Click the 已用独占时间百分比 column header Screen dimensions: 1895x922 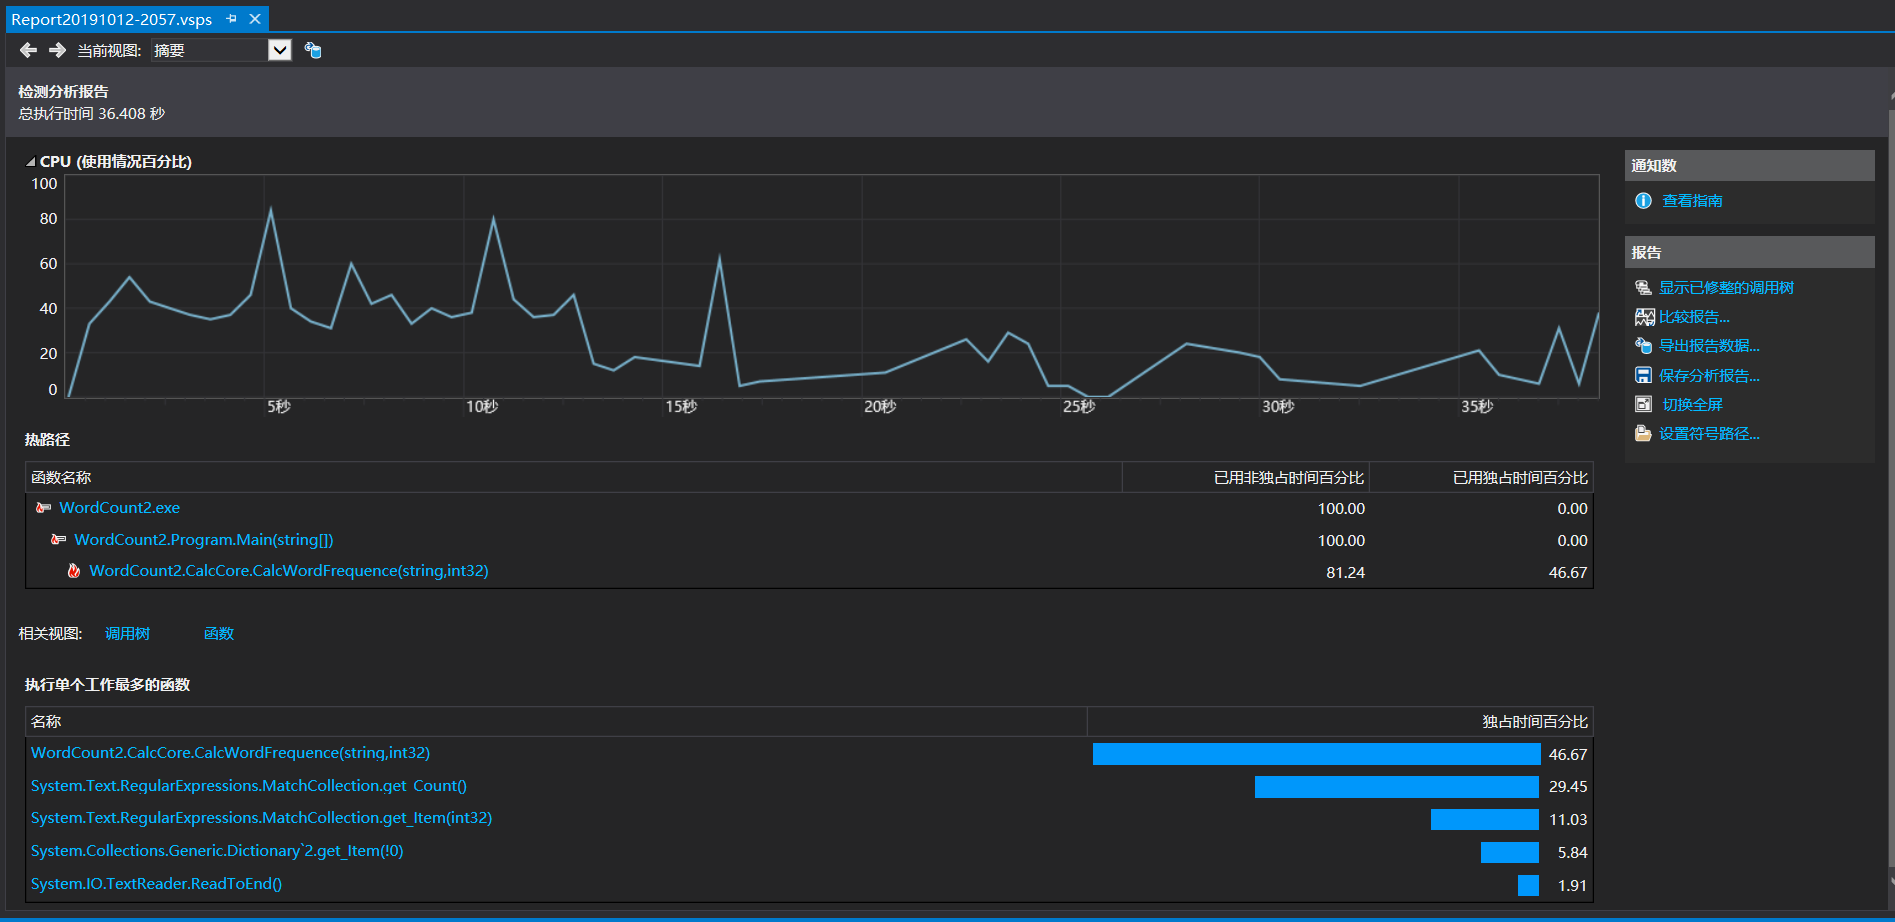(1481, 478)
